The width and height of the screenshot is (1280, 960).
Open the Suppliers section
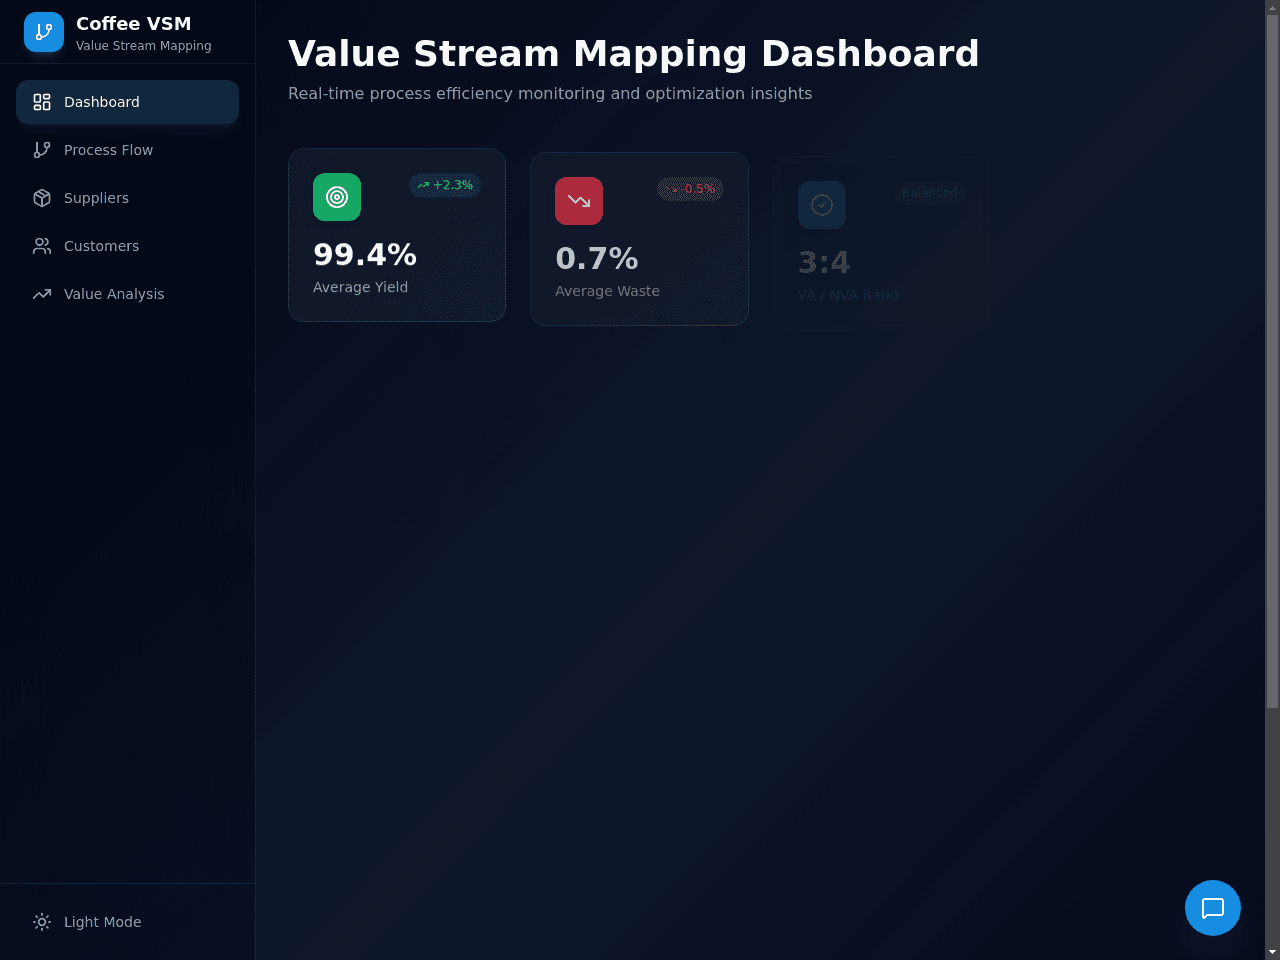tap(127, 198)
